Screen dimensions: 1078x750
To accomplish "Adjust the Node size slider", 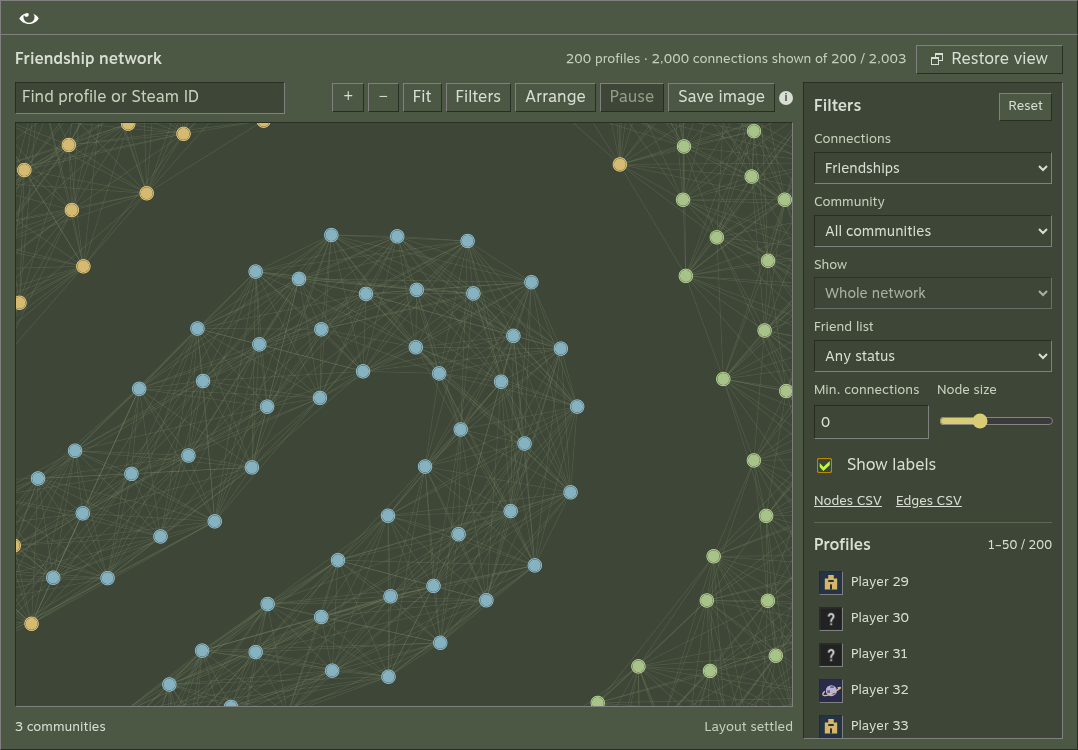I will point(996,421).
